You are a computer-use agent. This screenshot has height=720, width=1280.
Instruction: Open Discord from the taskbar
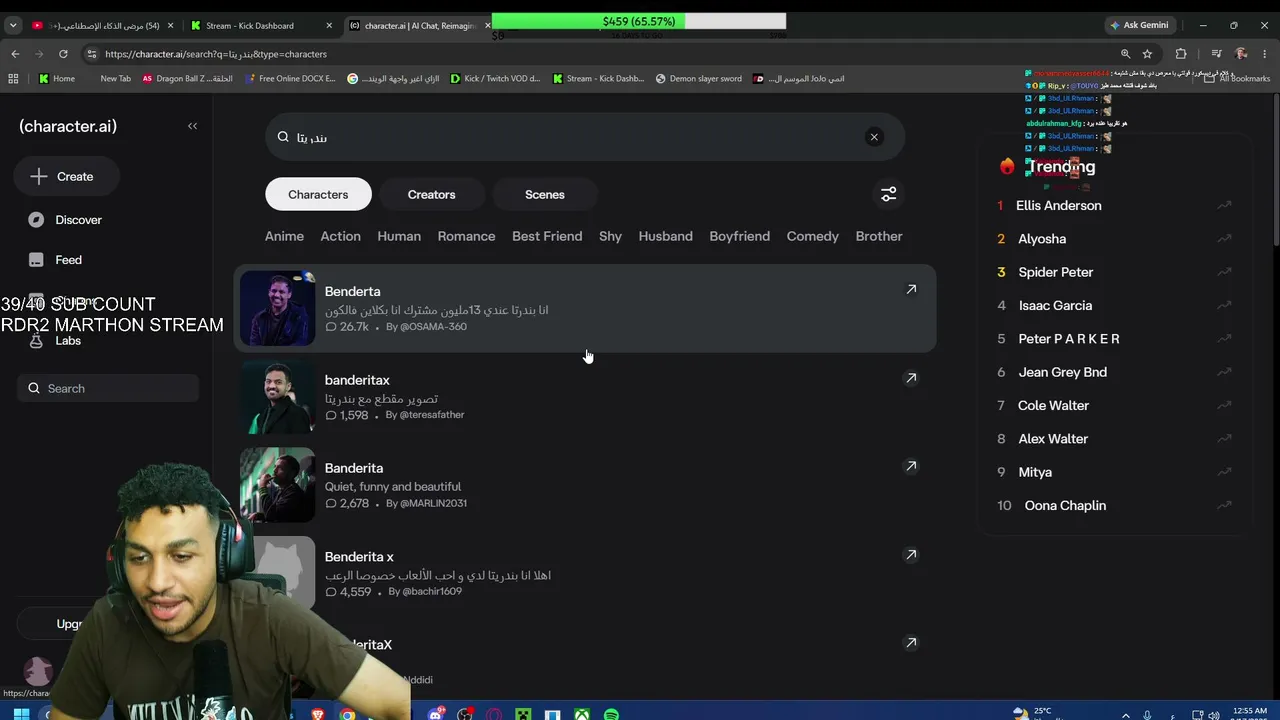[x=436, y=714]
